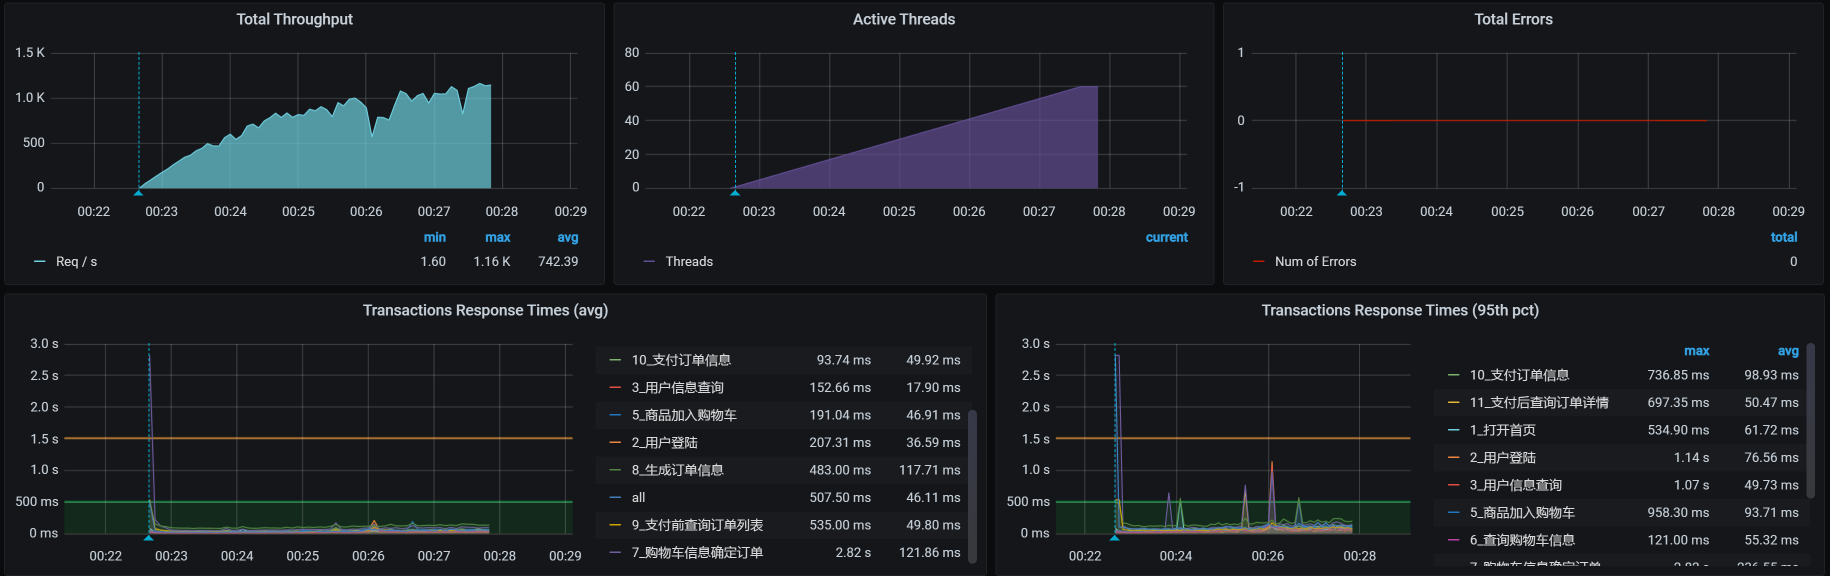1830x576 pixels.
Task: Sort Total Throughput legend by avg column
Action: [x=567, y=238]
